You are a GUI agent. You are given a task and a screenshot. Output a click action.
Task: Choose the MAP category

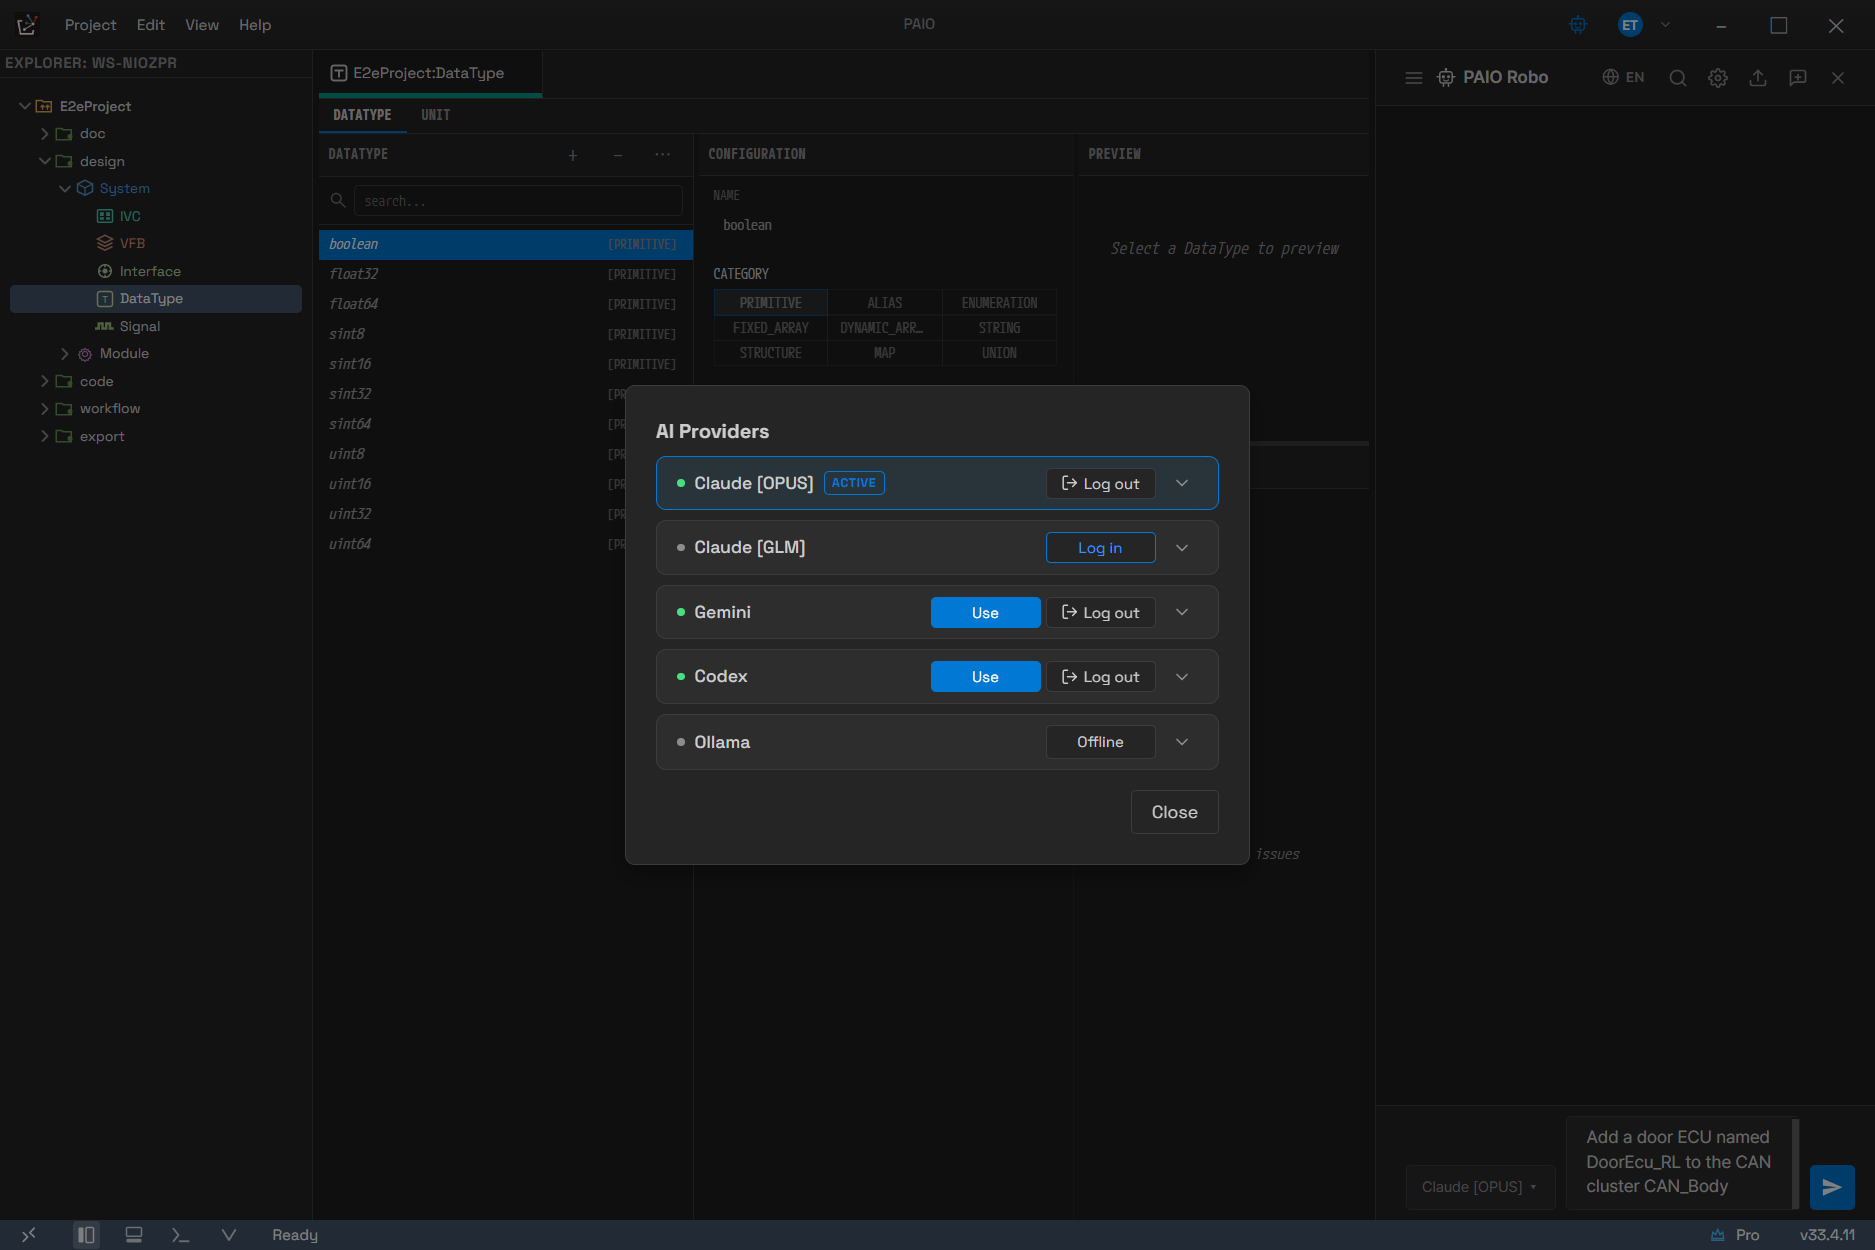point(885,353)
